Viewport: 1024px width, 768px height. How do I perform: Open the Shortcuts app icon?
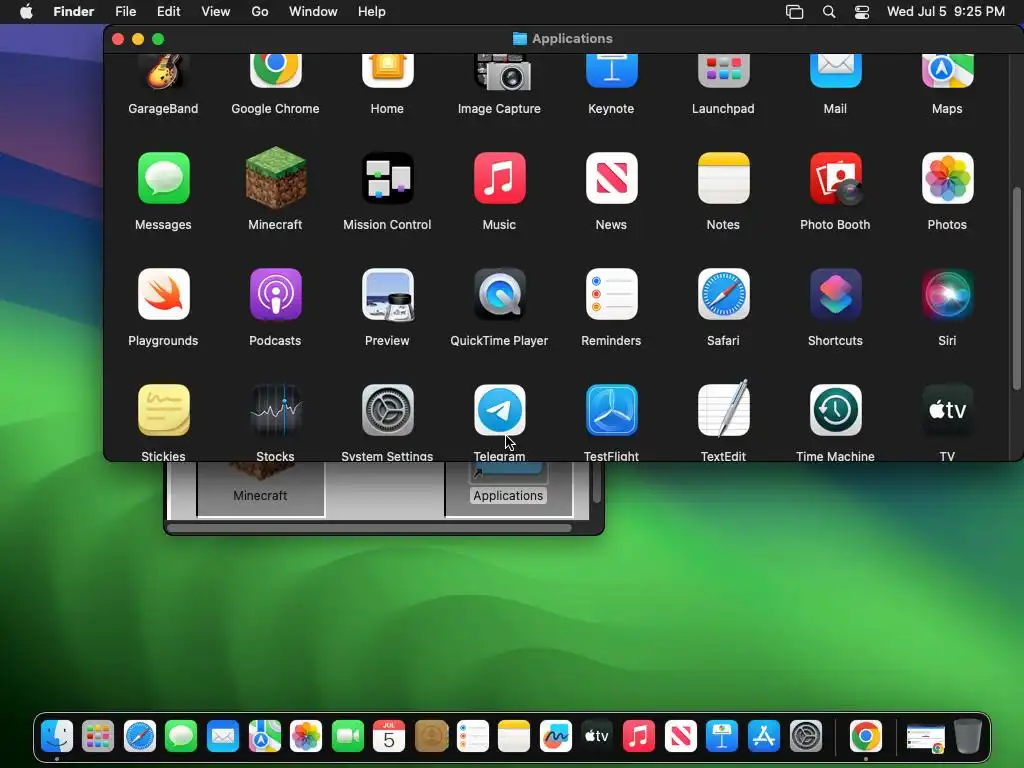(835, 294)
